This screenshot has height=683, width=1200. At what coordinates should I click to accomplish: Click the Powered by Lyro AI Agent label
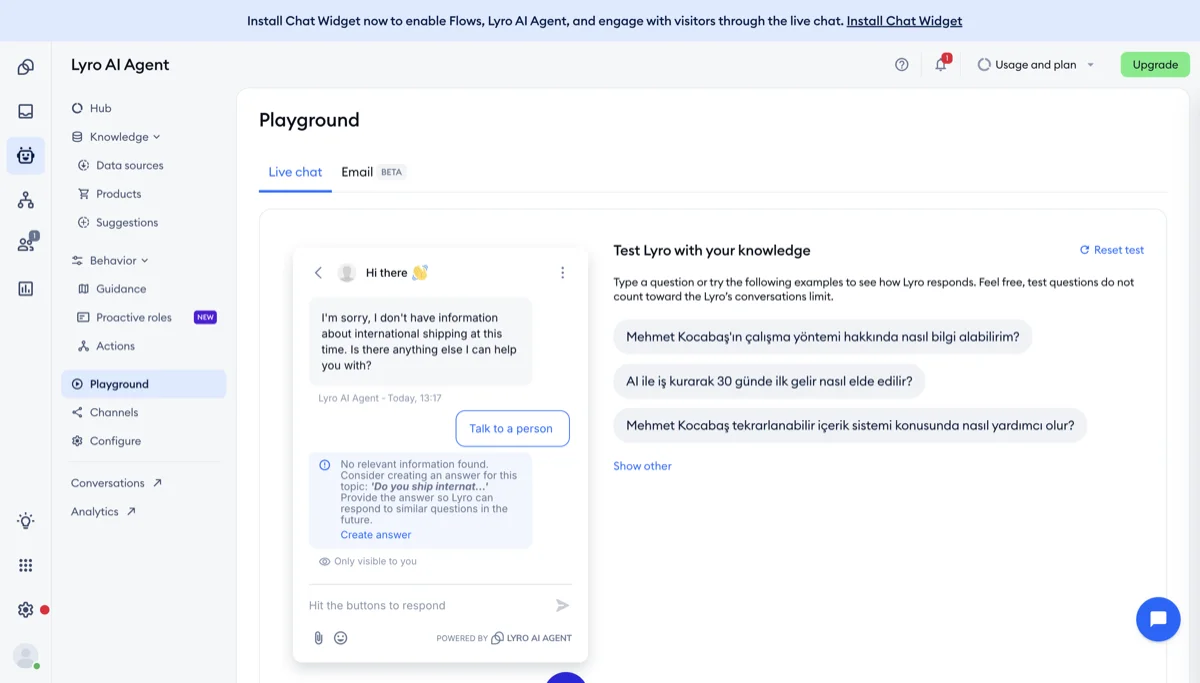point(504,638)
